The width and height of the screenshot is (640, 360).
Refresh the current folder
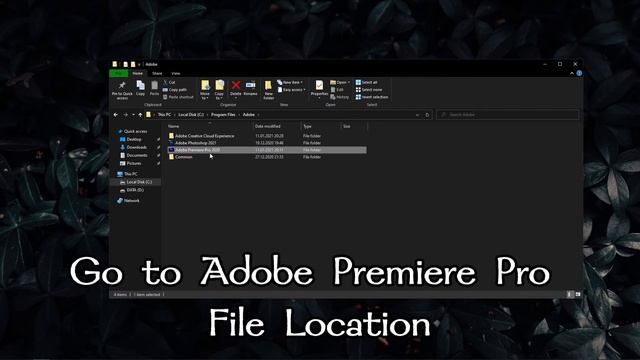pos(427,115)
